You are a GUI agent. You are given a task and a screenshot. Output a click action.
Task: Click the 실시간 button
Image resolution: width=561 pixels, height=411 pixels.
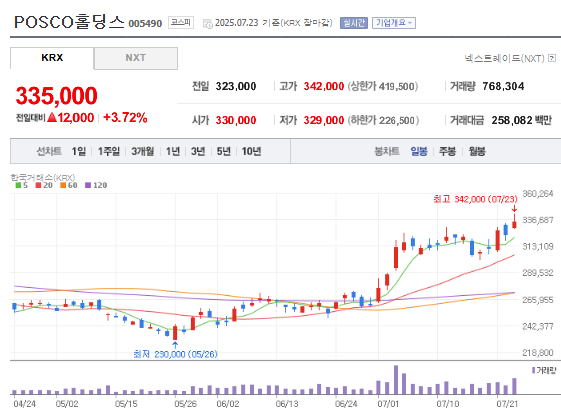click(x=353, y=23)
